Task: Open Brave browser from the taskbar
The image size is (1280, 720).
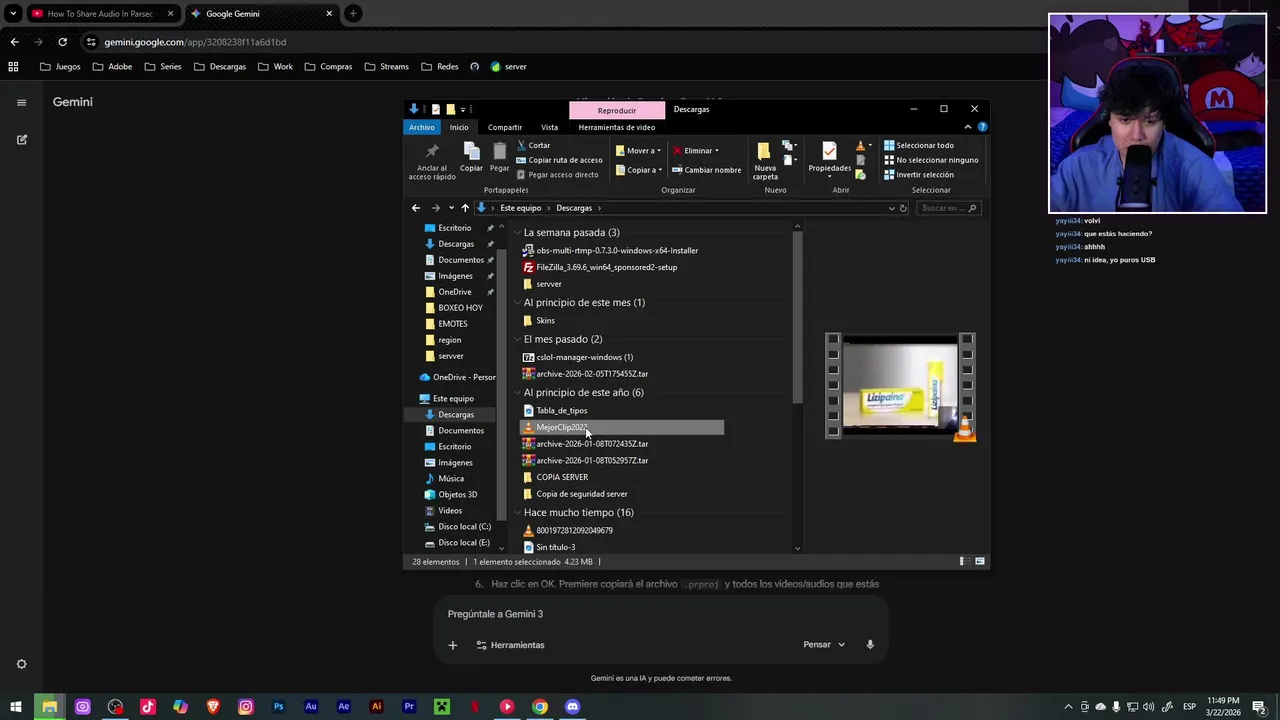Action: tap(213, 707)
